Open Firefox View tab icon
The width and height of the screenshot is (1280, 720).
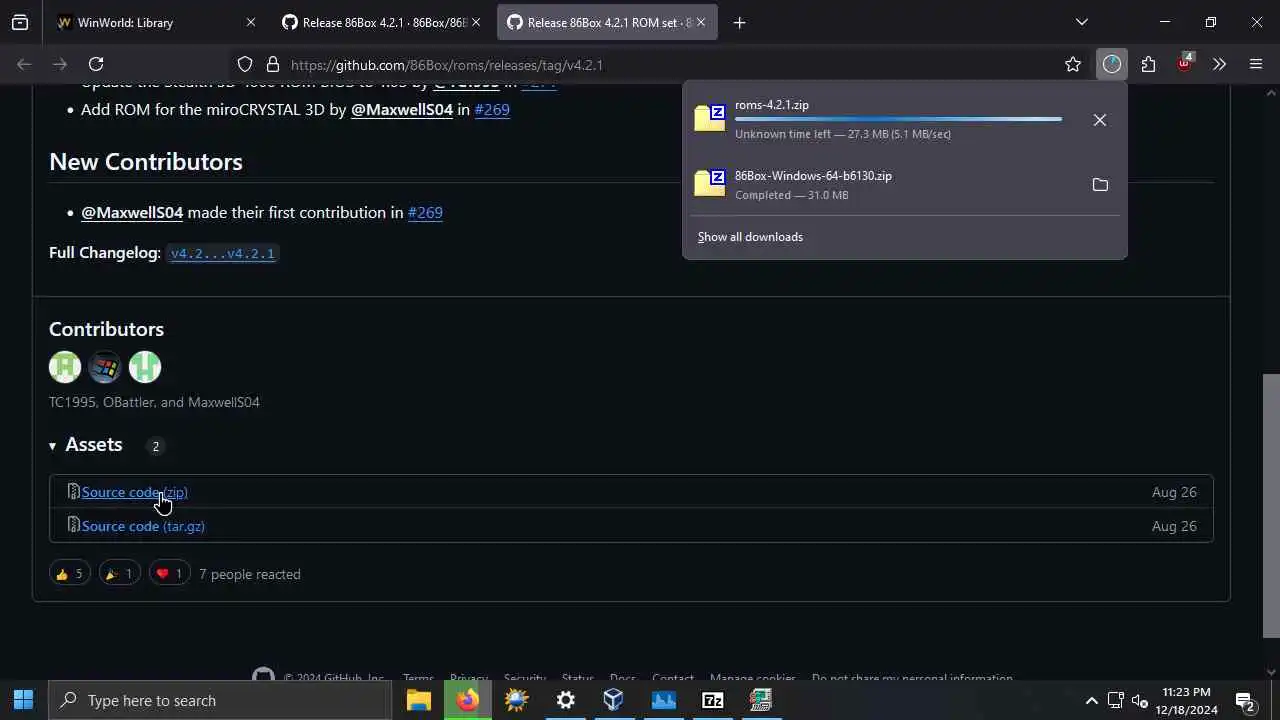pyautogui.click(x=20, y=22)
